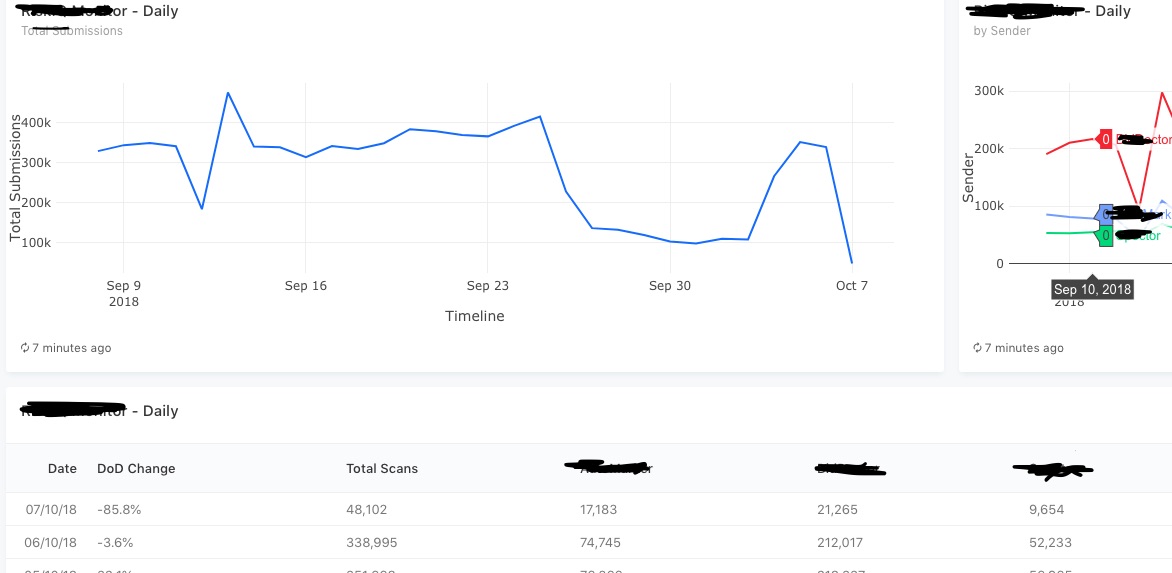Click the red sender line's 300k peak
Viewport: 1172px width, 573px height.
pyautogui.click(x=1162, y=92)
